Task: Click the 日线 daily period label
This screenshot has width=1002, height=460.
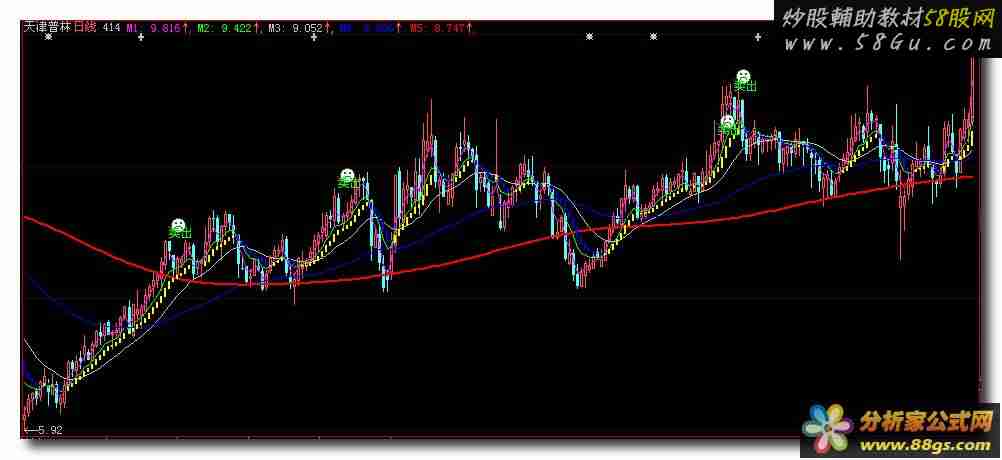Action: coord(84,27)
